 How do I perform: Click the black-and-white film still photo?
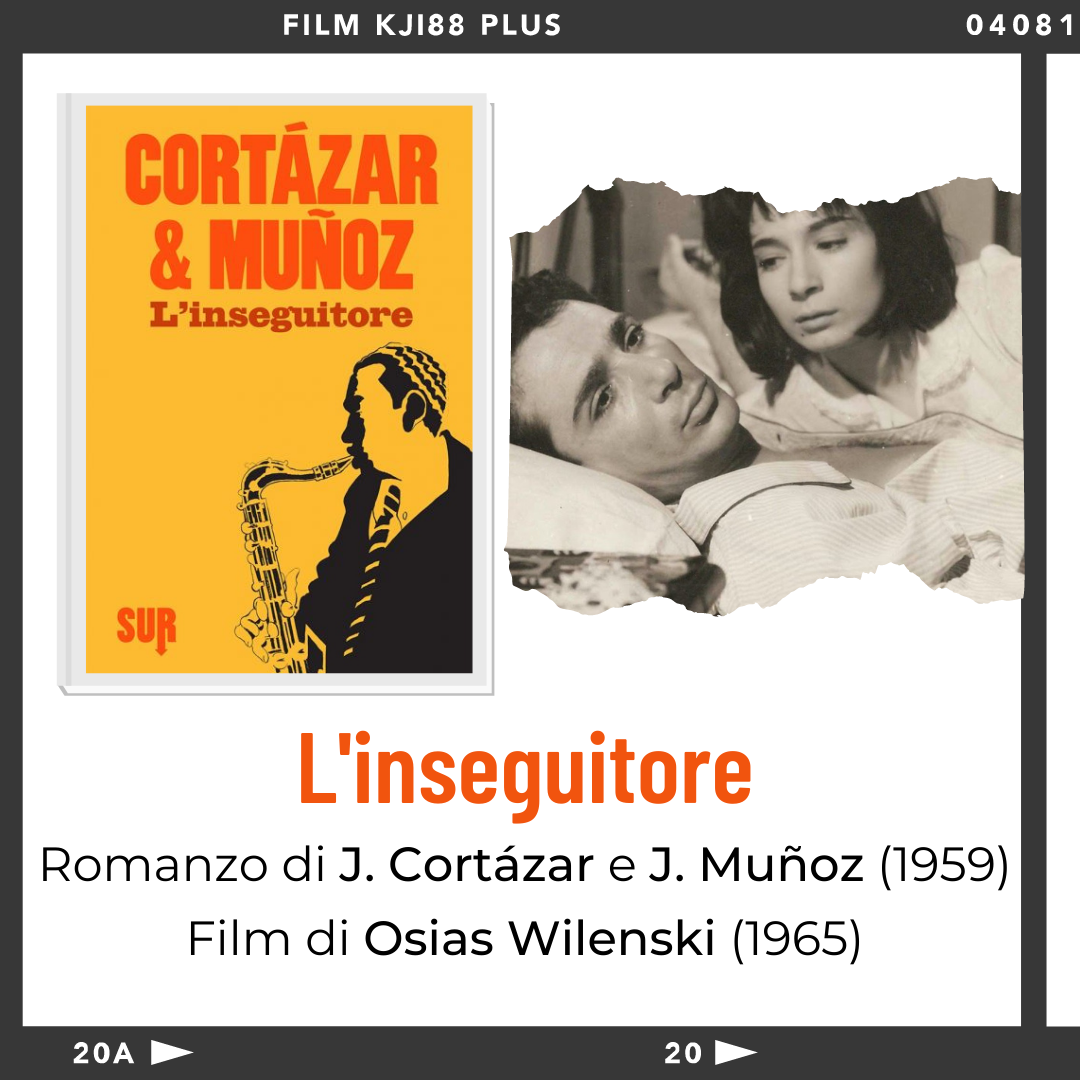coord(765,396)
